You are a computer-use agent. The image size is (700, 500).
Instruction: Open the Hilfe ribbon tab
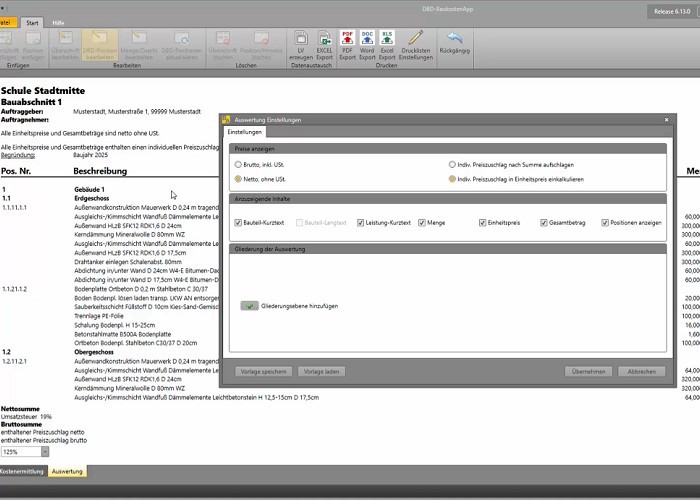coord(58,23)
